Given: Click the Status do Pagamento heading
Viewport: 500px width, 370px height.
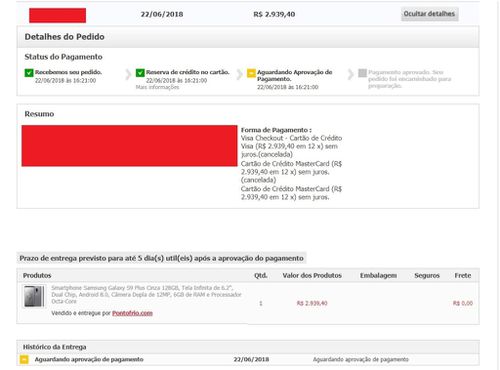Looking at the screenshot, I should click(63, 57).
